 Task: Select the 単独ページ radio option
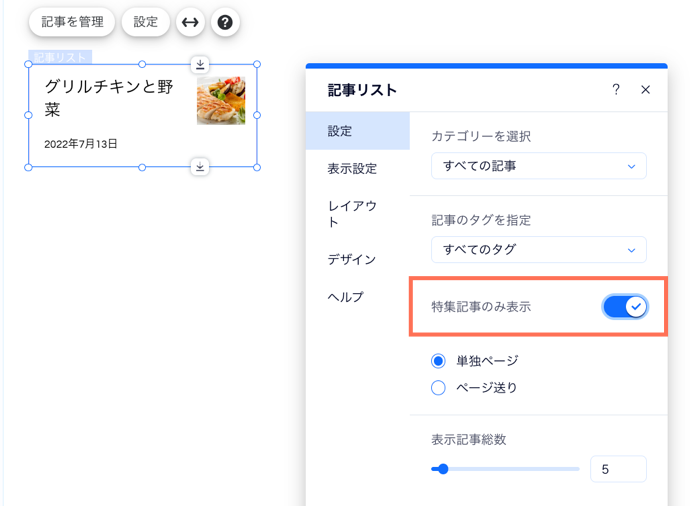point(438,361)
